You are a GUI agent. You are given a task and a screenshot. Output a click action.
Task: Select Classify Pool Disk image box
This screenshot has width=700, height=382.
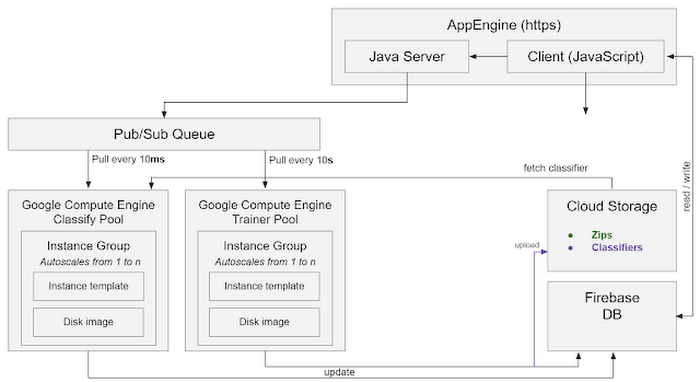88,322
